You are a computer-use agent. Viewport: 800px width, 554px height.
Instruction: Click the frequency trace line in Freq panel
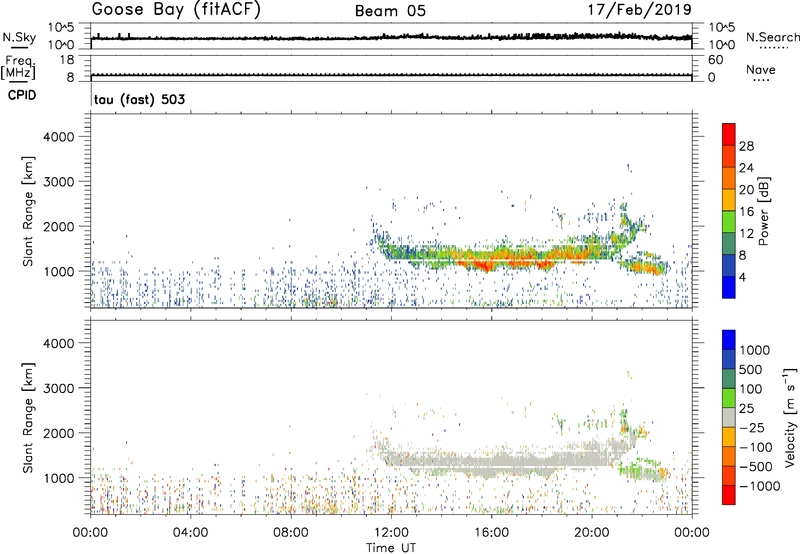coord(391,75)
